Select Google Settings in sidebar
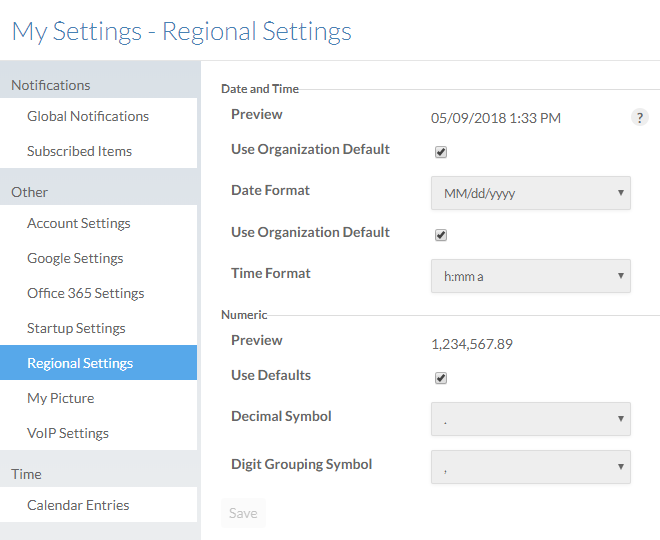 tap(75, 258)
